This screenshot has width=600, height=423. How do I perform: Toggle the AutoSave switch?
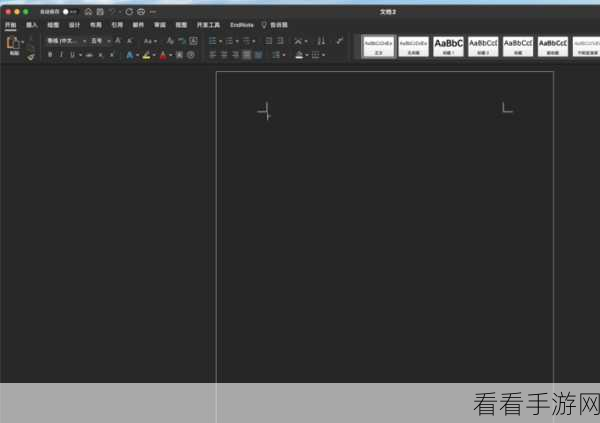70,12
